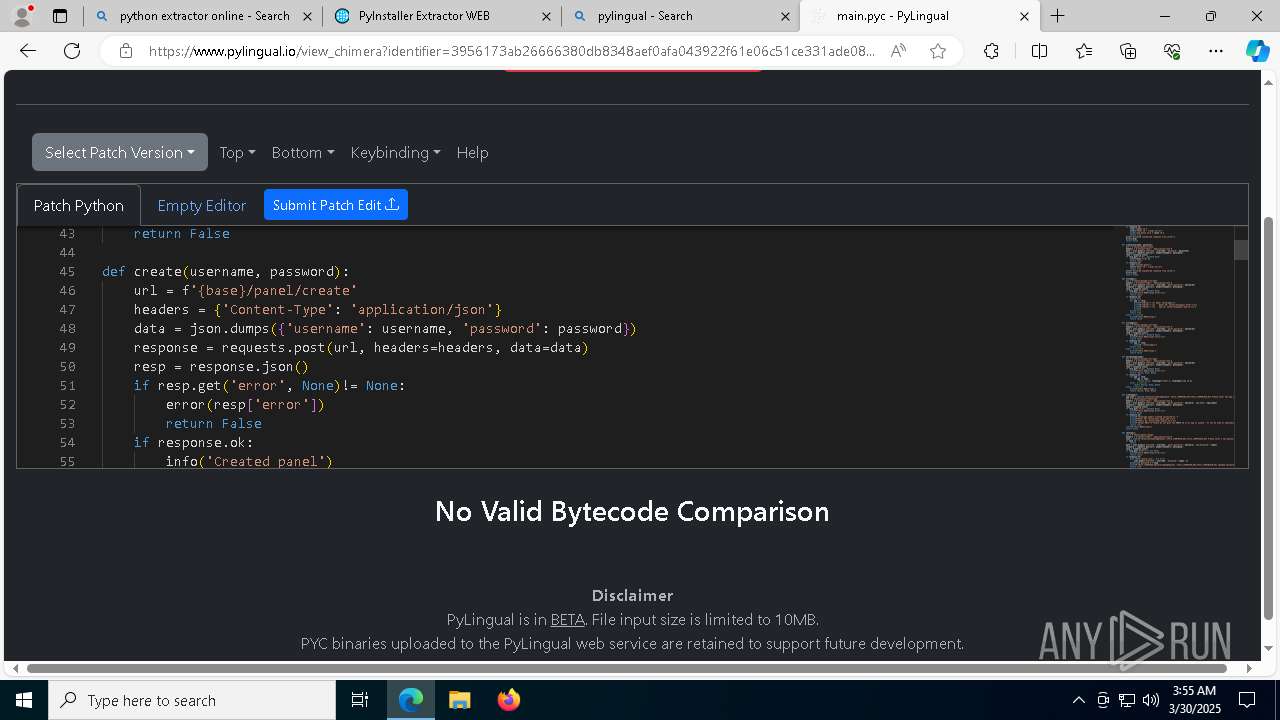Open Windows Start menu
Image resolution: width=1280 pixels, height=720 pixels.
24,700
